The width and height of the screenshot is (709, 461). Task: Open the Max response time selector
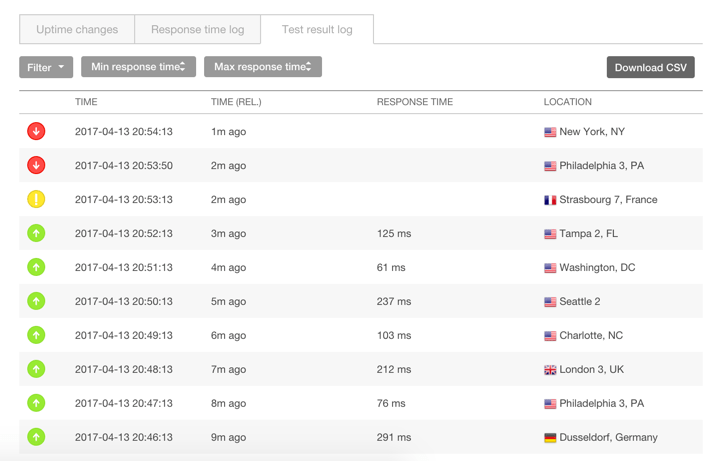coord(263,67)
